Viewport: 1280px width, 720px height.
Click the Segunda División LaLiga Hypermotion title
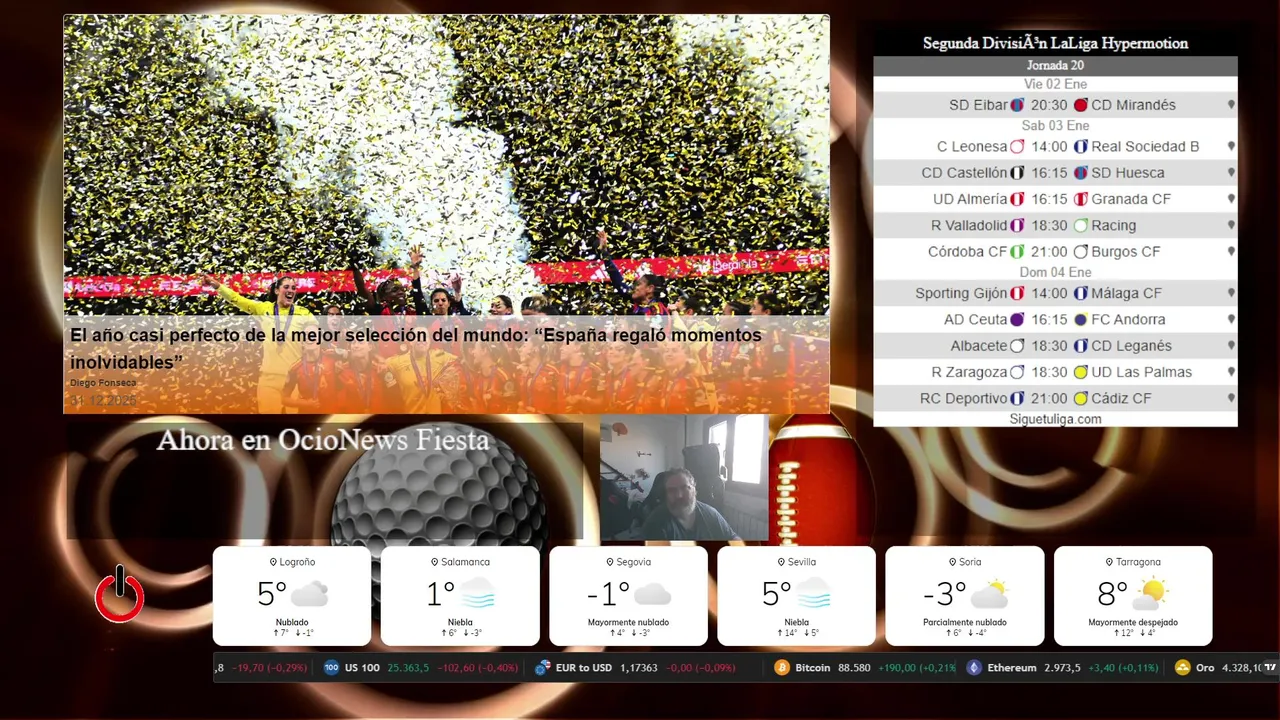(1055, 43)
